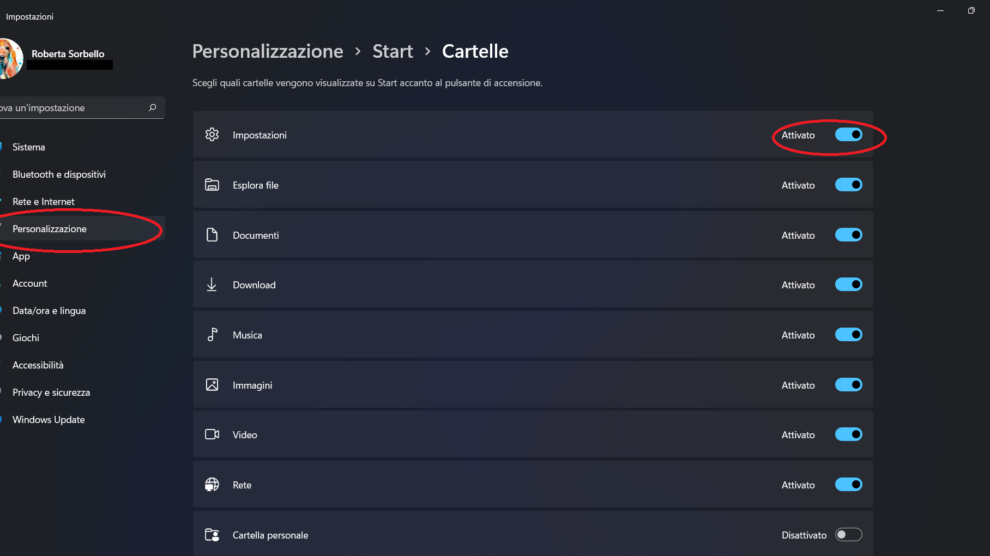Screen dimensions: 990x556
Task: Click the Musica note icon
Action: pos(212,335)
